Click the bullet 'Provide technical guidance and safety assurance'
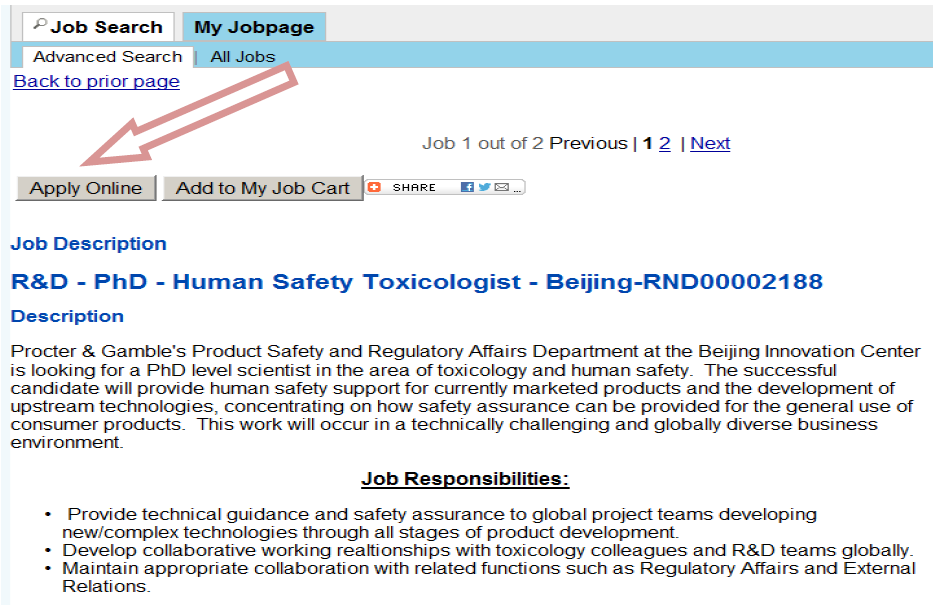 click(x=439, y=523)
